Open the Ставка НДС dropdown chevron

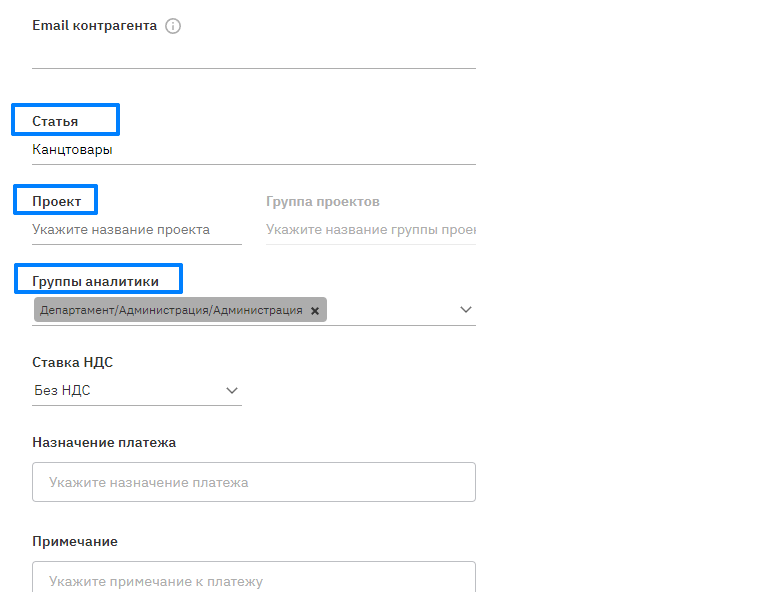pyautogui.click(x=232, y=390)
